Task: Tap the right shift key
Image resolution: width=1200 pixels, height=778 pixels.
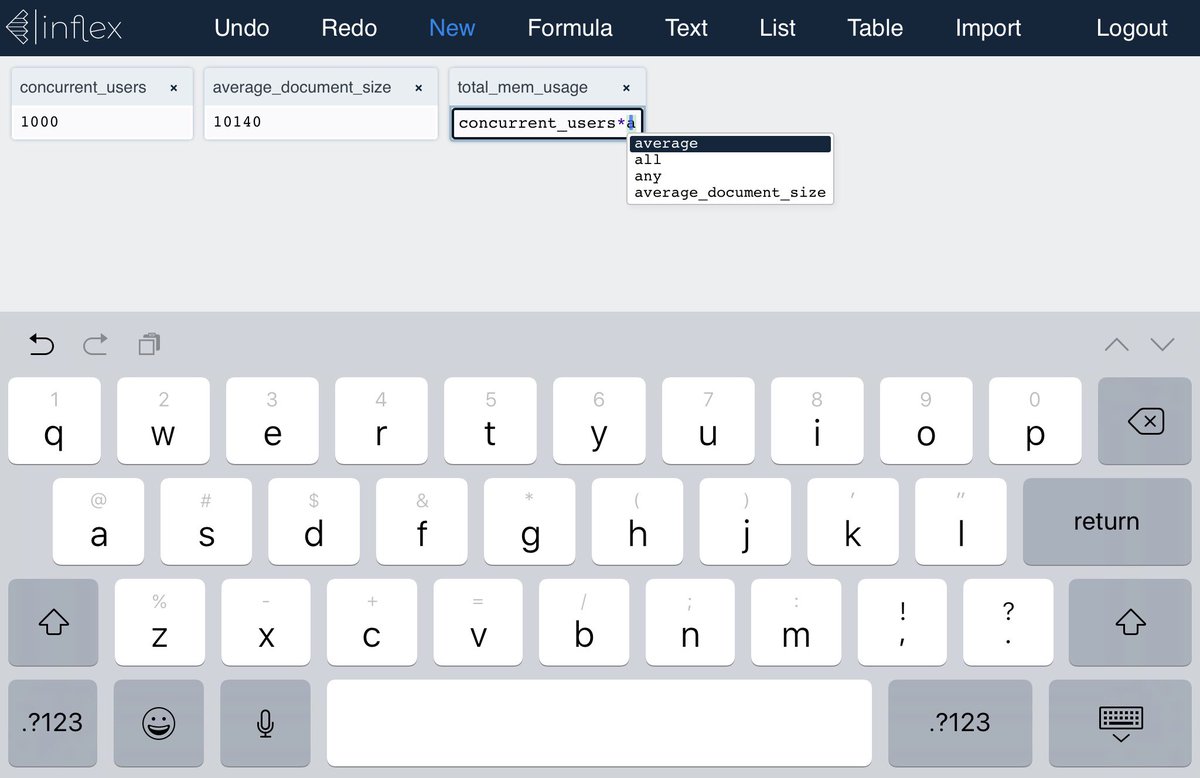Action: tap(1131, 622)
